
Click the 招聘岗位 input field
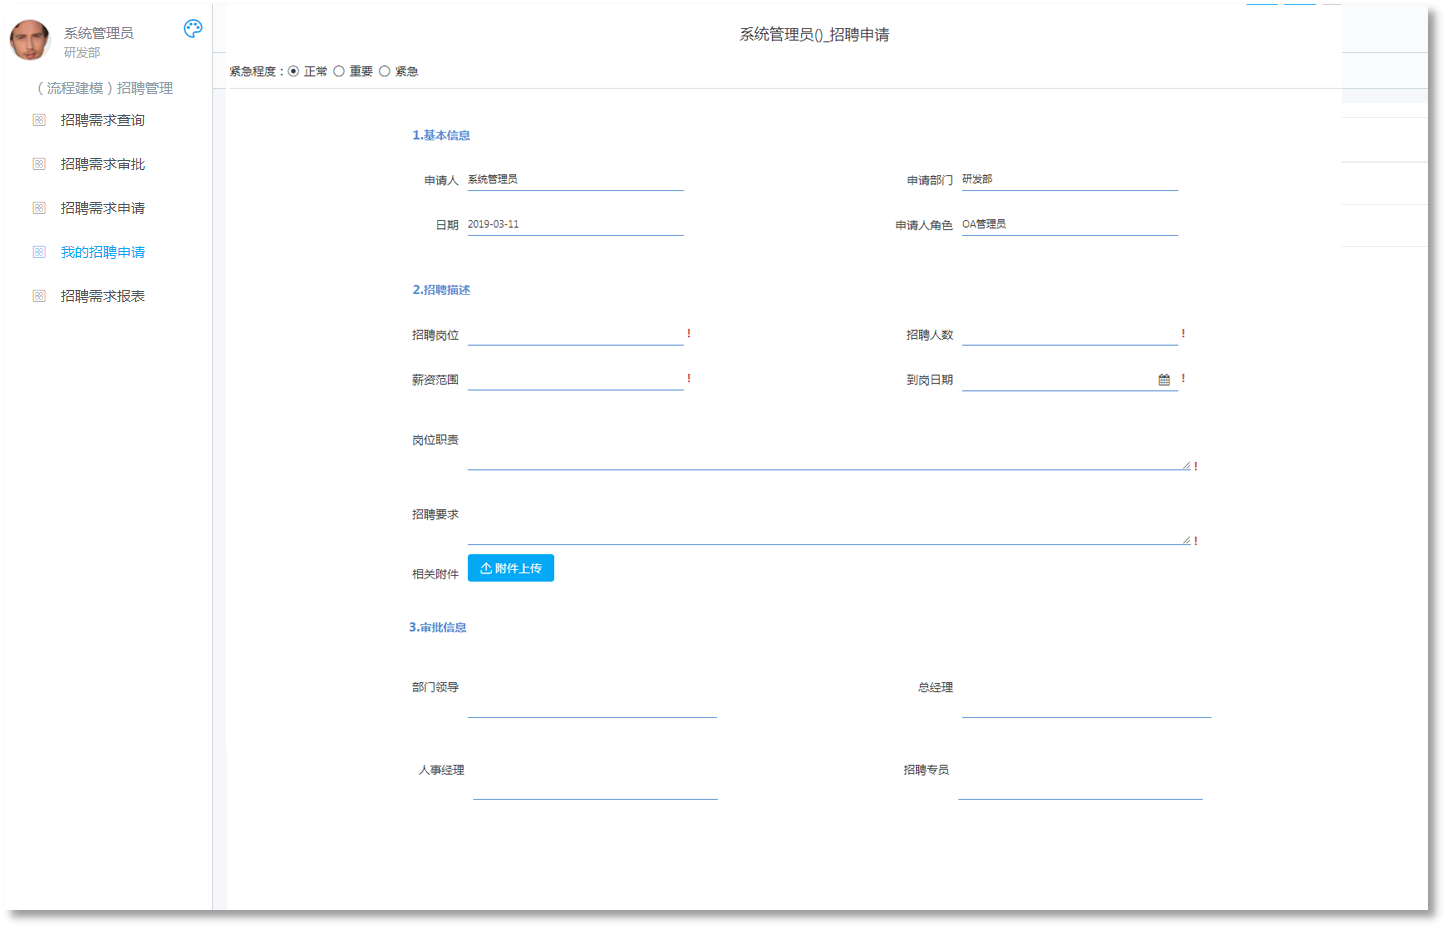coord(575,335)
